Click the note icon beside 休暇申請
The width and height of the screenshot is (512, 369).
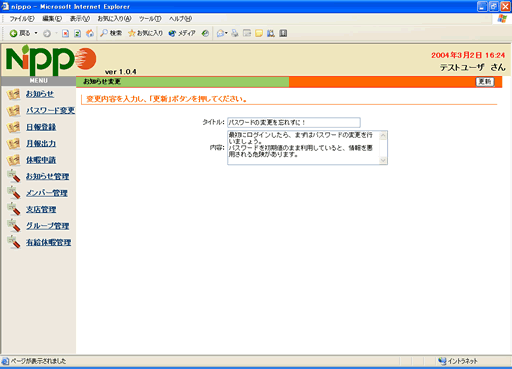click(x=13, y=161)
